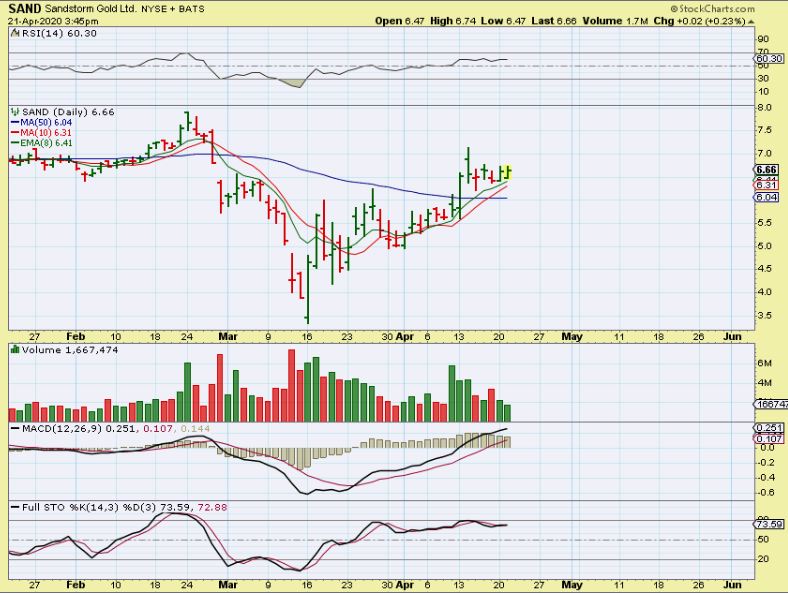
Task: Click the Volume 1,667,474 legend
Action: pyautogui.click(x=70, y=350)
